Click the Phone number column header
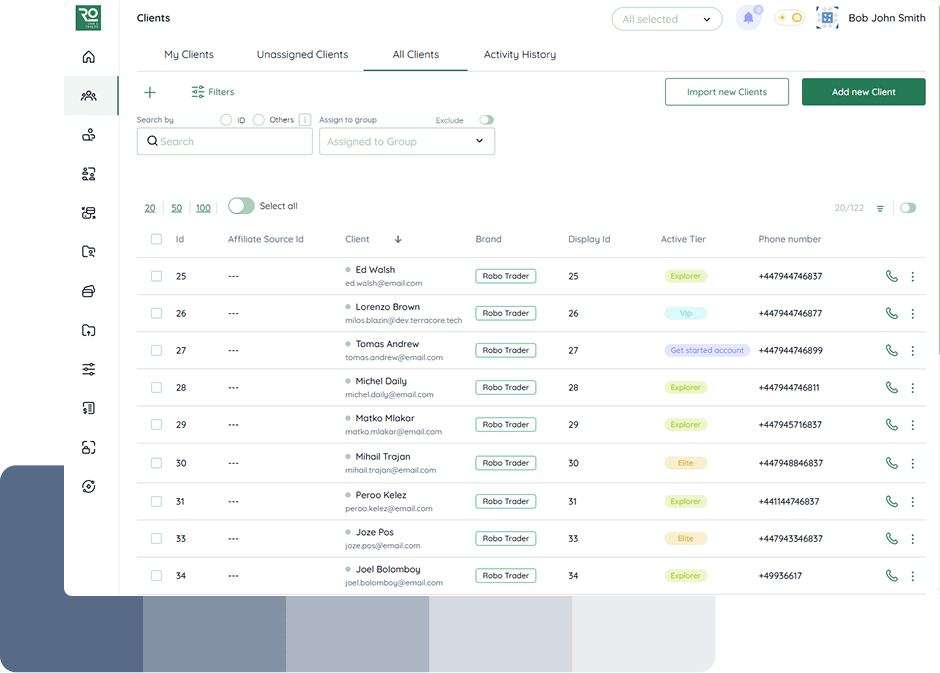 [x=790, y=239]
